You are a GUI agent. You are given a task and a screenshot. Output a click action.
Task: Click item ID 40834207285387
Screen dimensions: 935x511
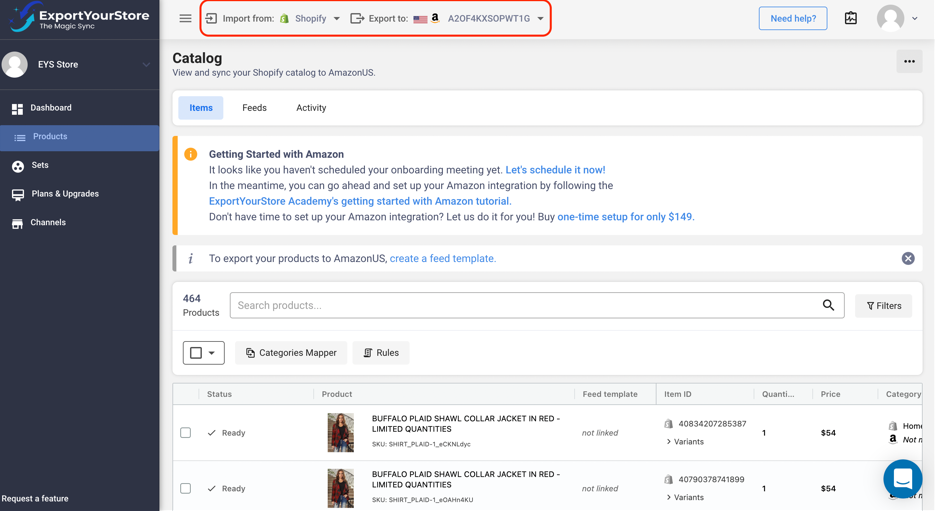click(712, 424)
